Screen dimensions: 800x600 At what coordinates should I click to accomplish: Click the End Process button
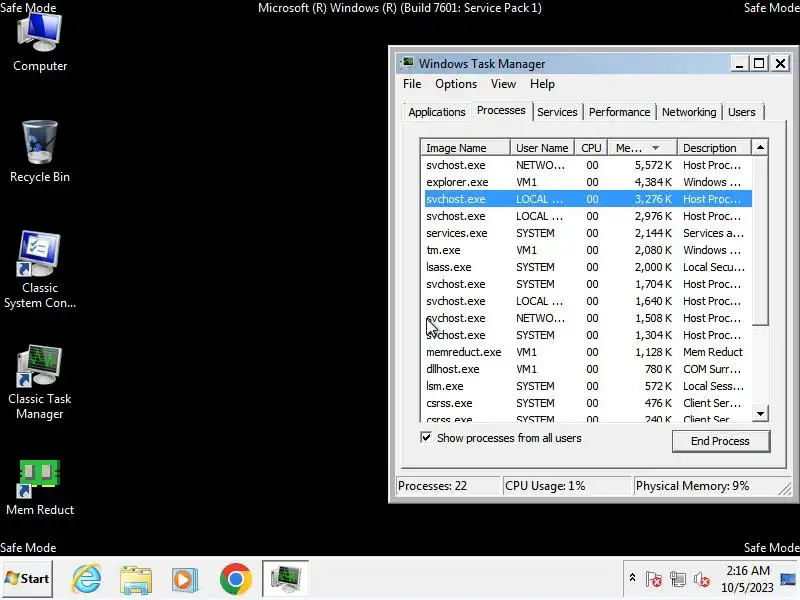pos(720,441)
